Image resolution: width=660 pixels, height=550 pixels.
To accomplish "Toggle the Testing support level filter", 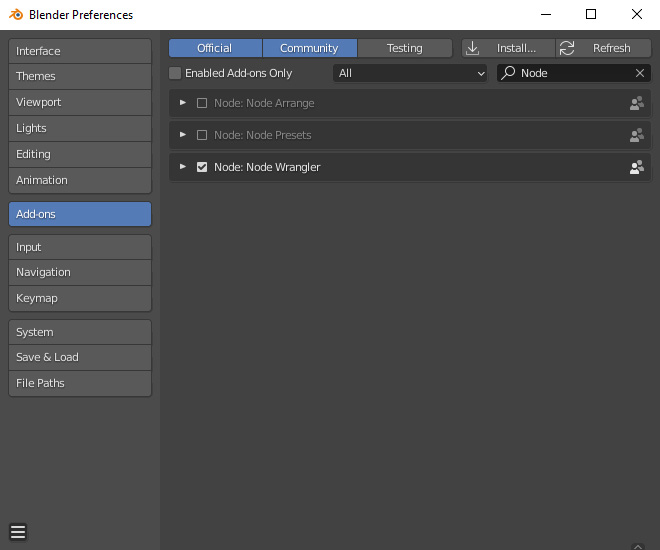I will [405, 48].
